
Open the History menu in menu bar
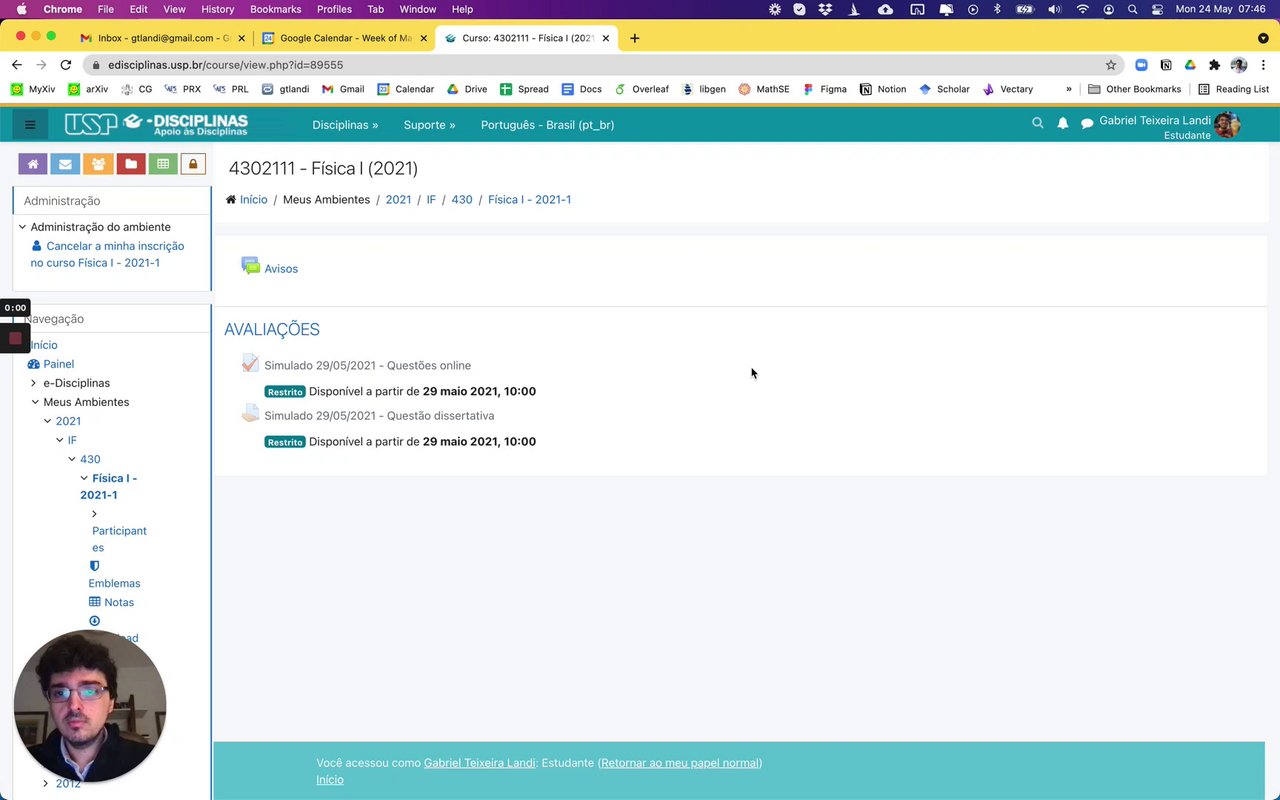[x=217, y=9]
